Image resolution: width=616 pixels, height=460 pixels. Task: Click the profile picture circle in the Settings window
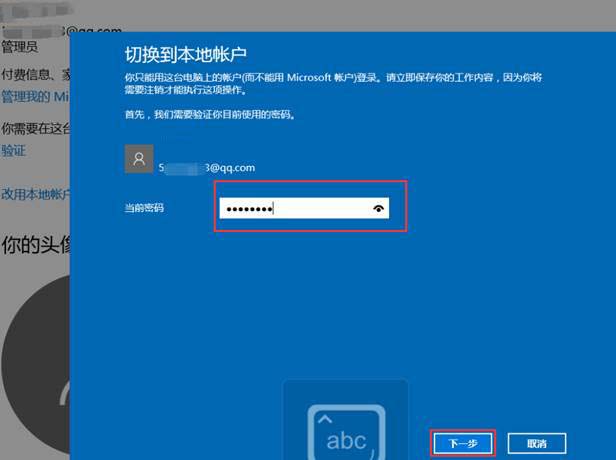pos(36,363)
